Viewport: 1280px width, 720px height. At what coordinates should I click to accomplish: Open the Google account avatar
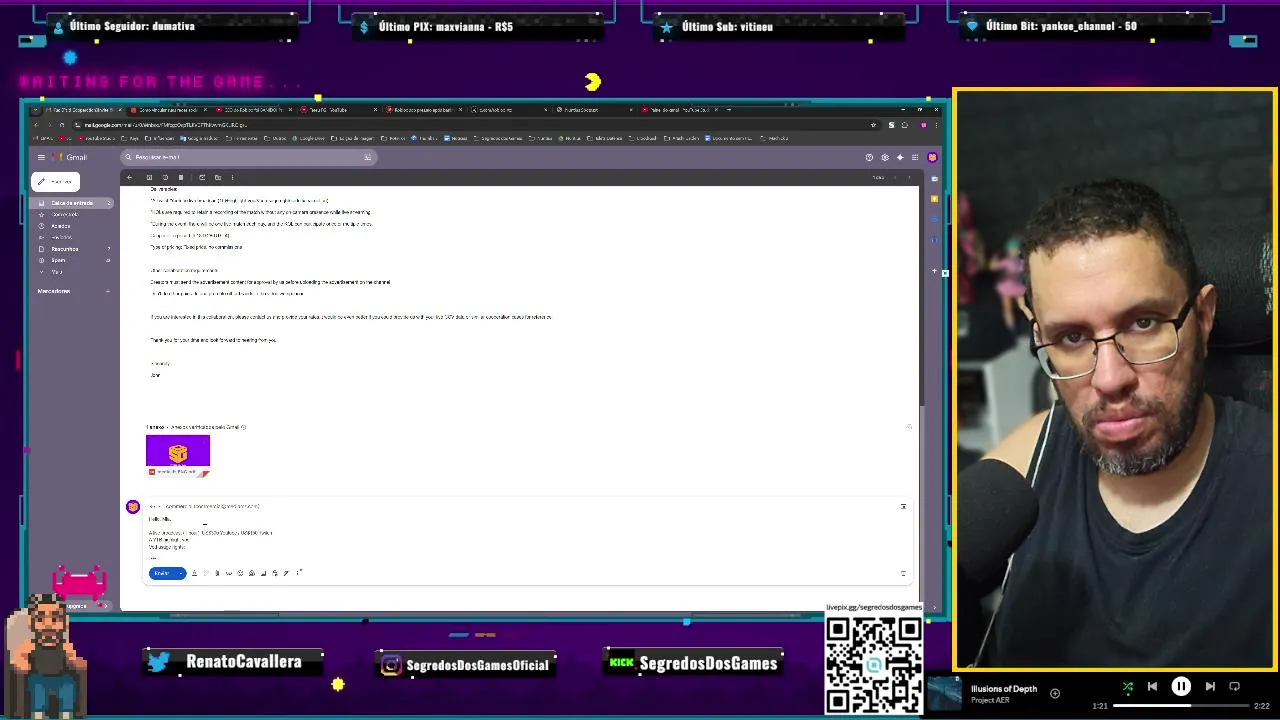tap(933, 157)
